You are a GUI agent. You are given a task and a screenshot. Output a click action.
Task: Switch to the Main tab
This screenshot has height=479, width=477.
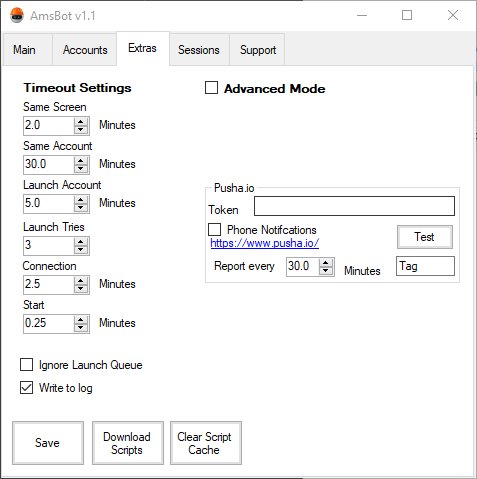click(28, 49)
